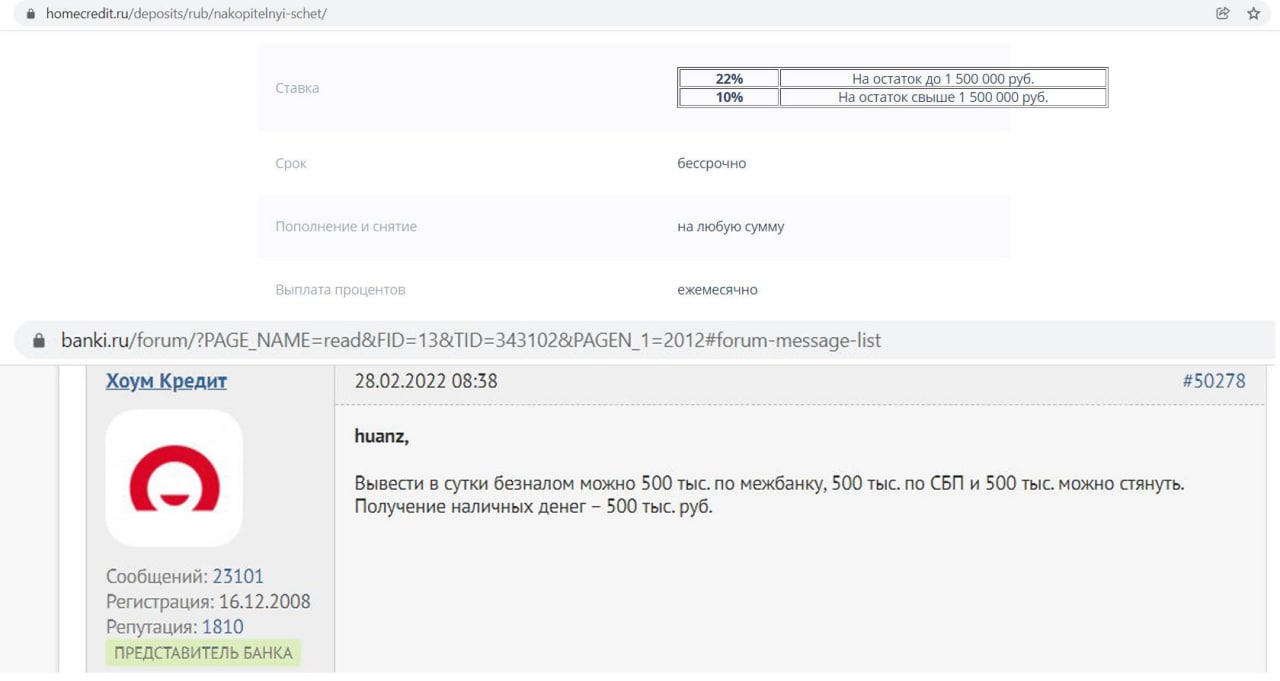Open the Хоум Кредит user profile link

[166, 381]
